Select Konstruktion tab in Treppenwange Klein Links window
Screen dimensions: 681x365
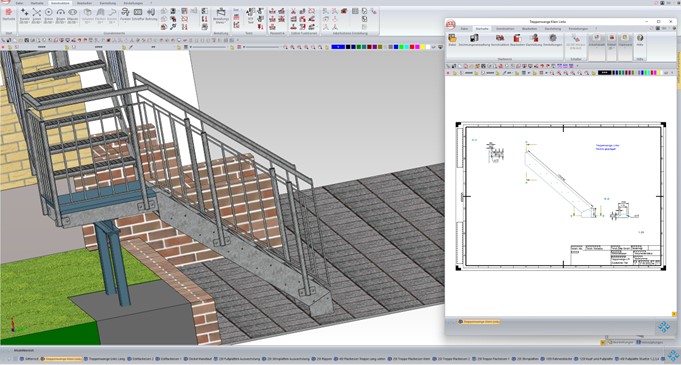pyautogui.click(x=505, y=28)
